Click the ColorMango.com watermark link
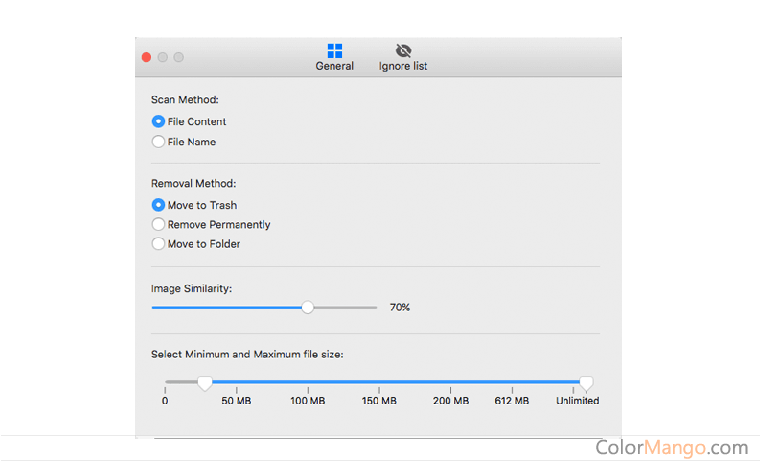The width and height of the screenshot is (760, 474). [671, 448]
